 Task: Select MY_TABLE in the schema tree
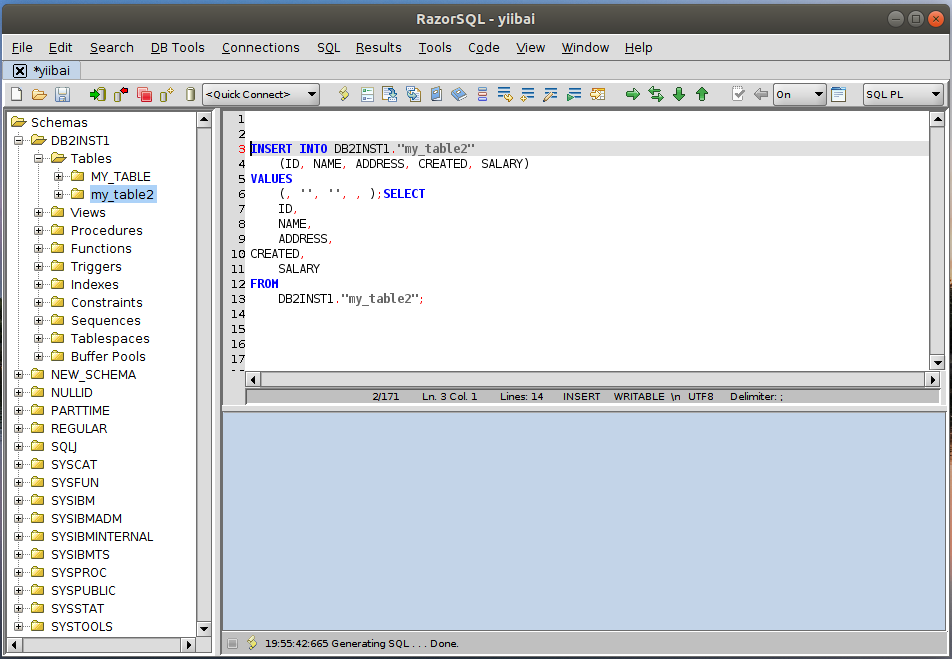click(x=120, y=177)
